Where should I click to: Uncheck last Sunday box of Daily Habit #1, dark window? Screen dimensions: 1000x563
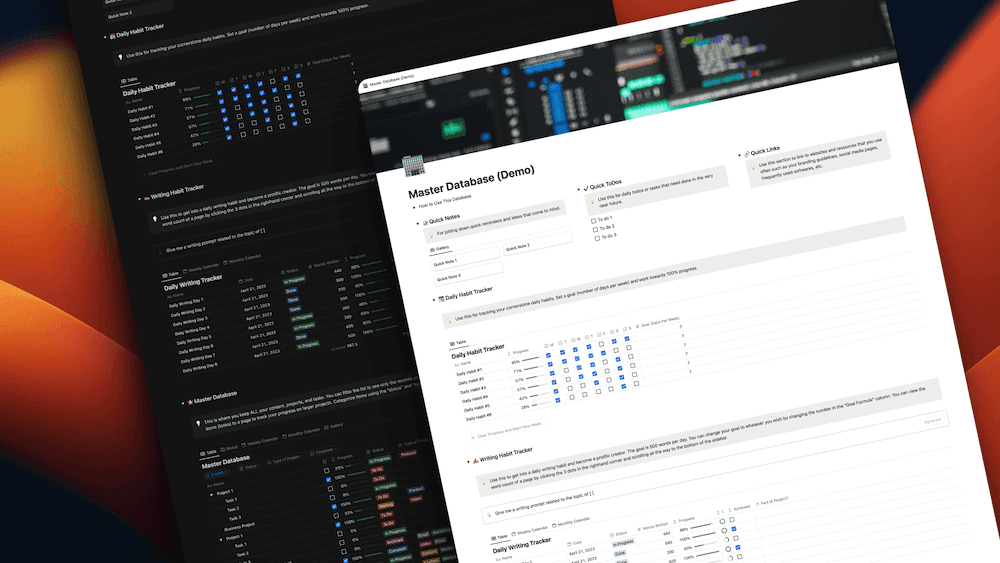coord(298,76)
